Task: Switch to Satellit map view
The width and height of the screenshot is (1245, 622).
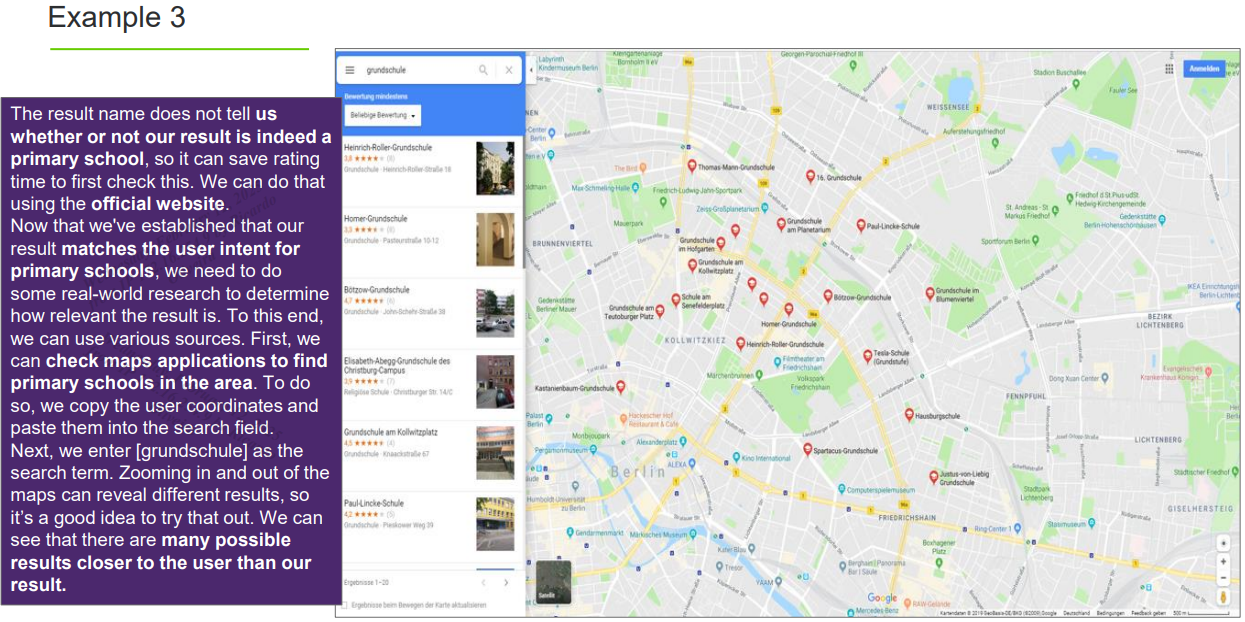Action: [x=553, y=580]
